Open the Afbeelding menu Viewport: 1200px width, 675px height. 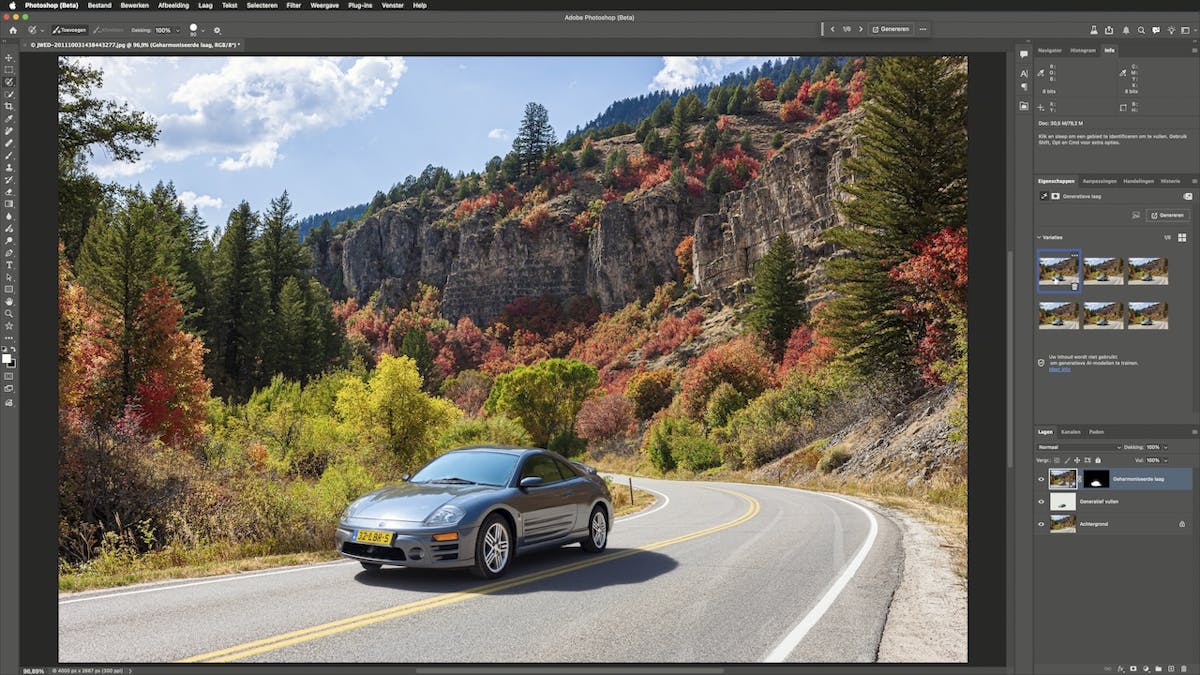[174, 5]
